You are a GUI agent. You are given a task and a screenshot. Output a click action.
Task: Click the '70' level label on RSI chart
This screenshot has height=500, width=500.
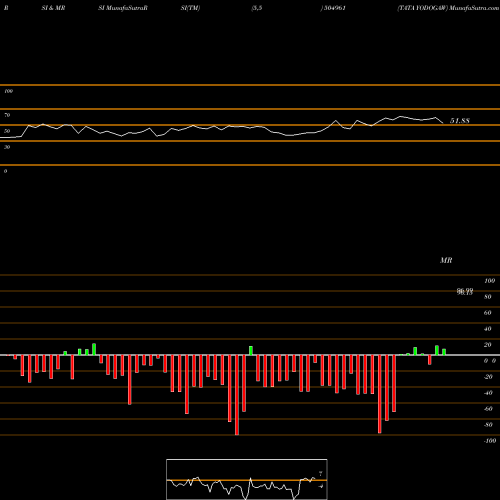pyautogui.click(x=7, y=115)
